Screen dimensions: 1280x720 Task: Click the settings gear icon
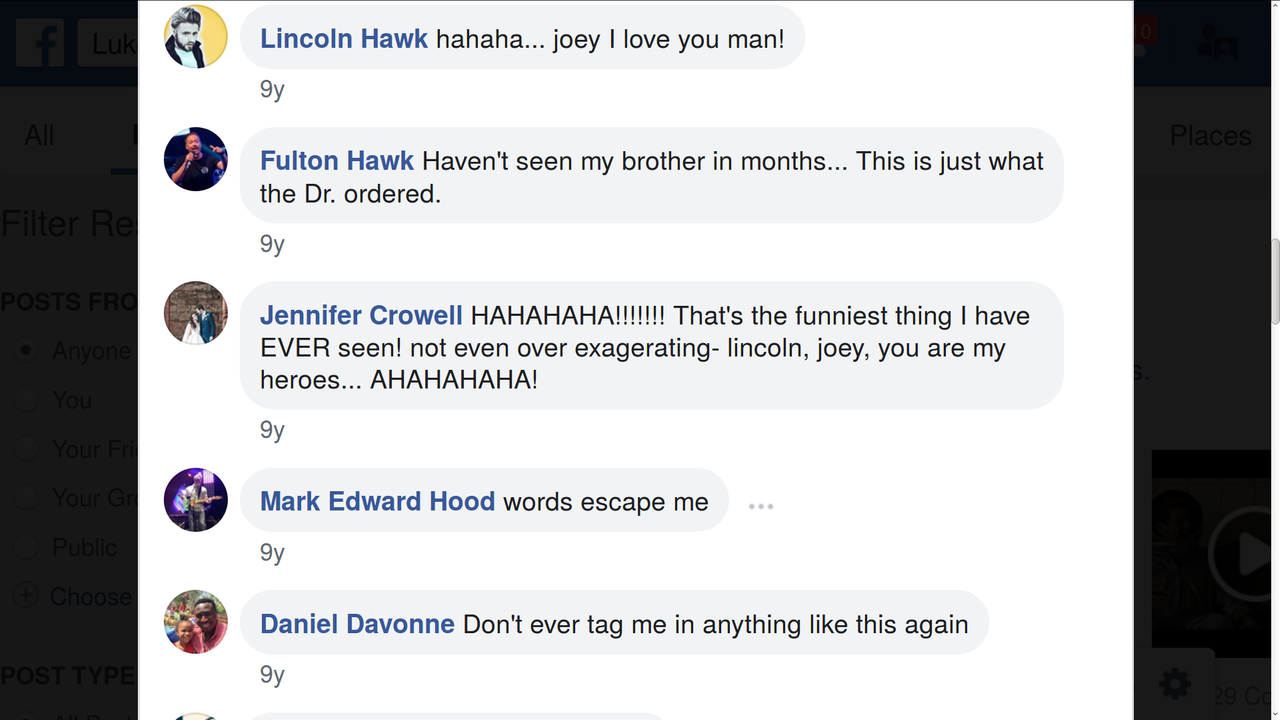pos(1175,684)
